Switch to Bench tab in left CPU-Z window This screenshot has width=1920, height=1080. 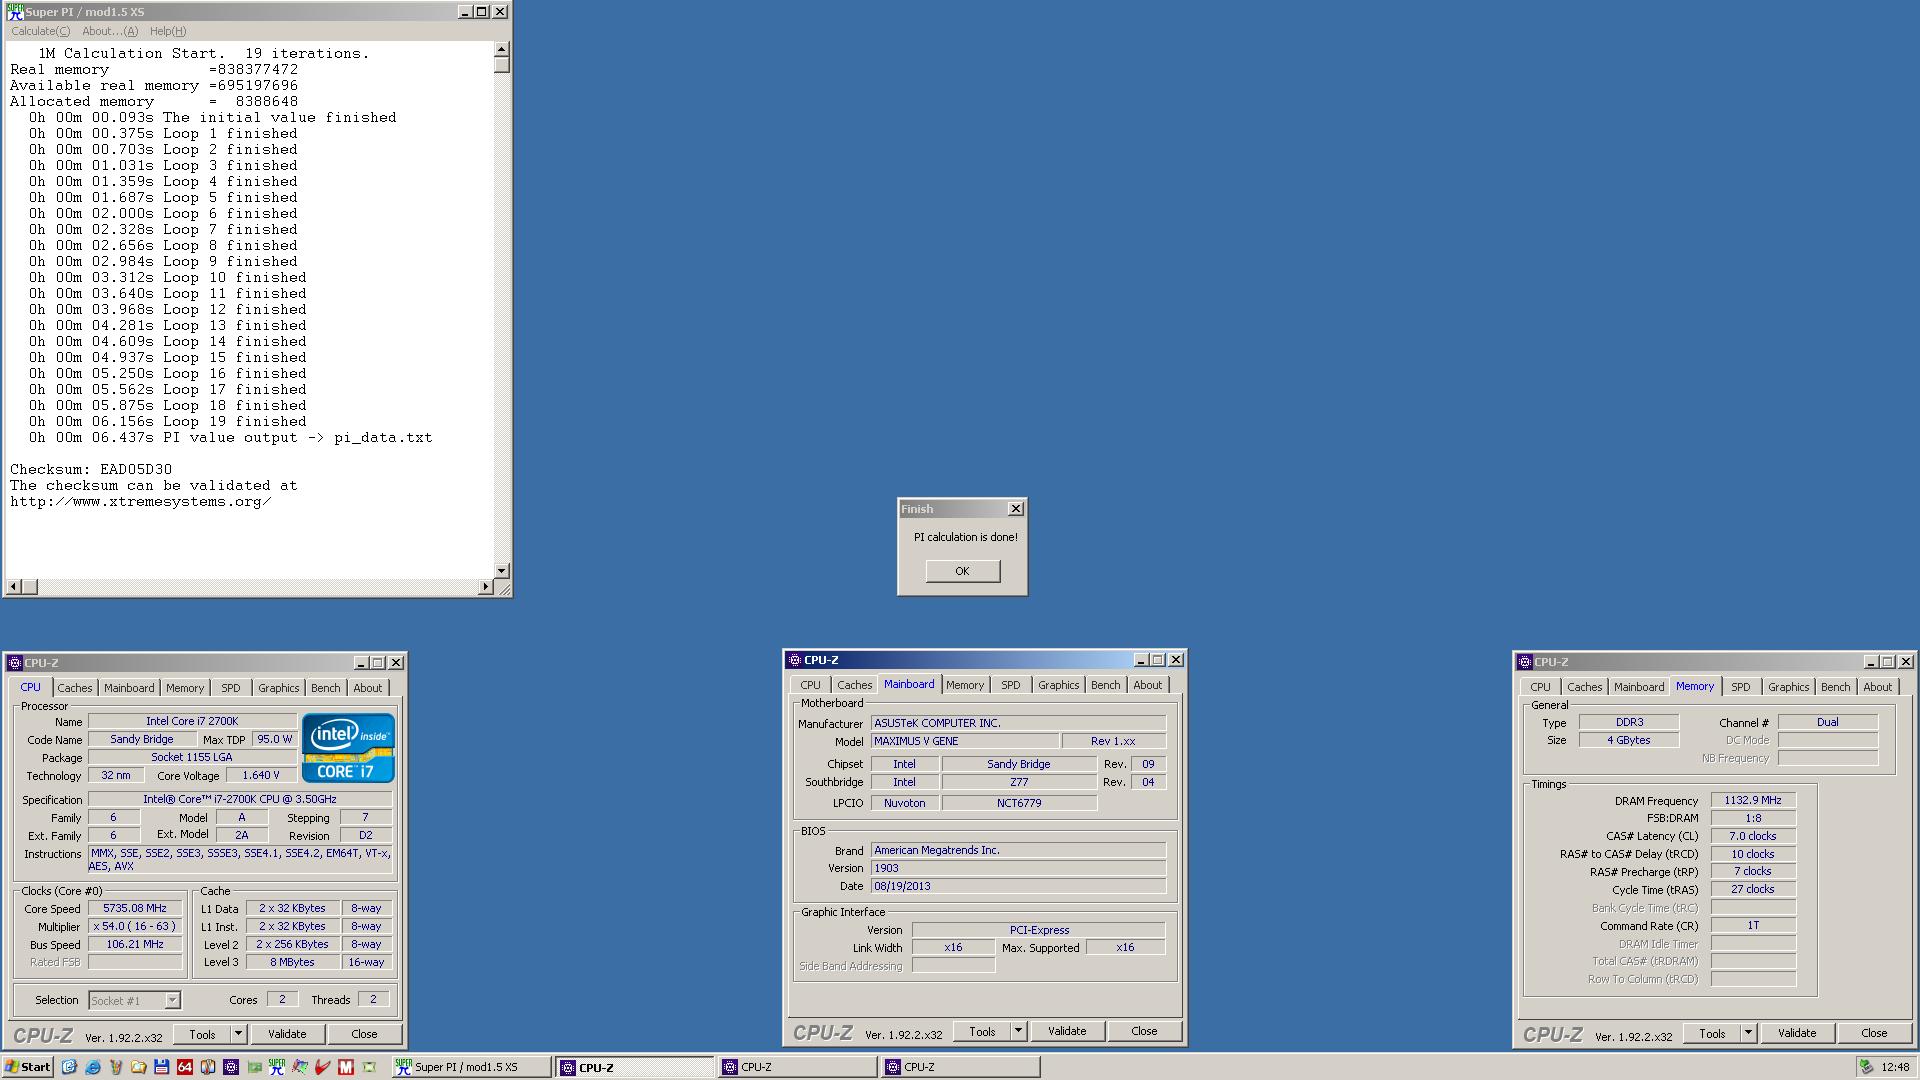[x=325, y=688]
